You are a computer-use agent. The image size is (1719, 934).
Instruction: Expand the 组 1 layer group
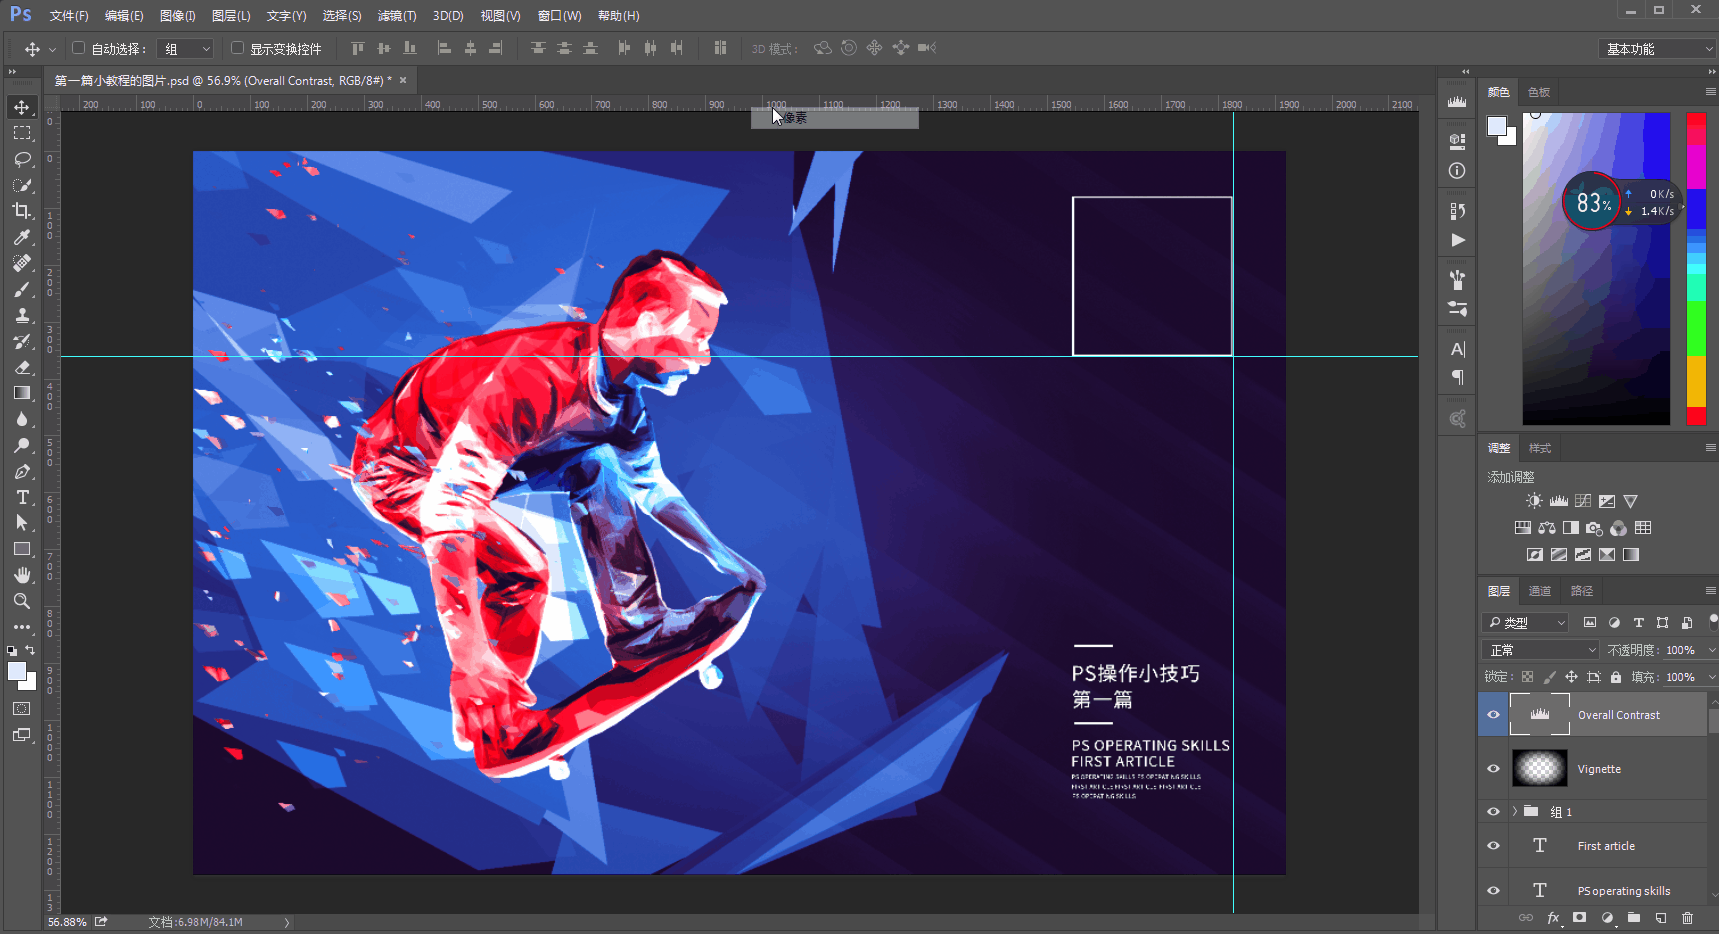[x=1515, y=811]
